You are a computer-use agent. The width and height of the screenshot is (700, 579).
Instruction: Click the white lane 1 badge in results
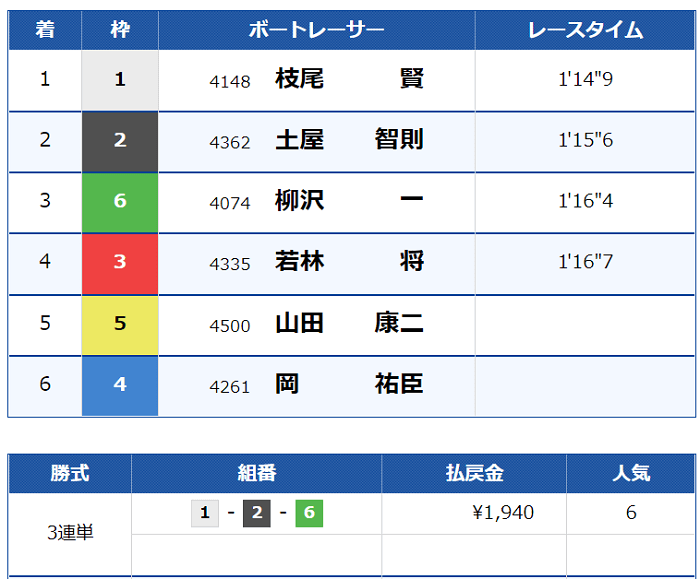coord(120,80)
